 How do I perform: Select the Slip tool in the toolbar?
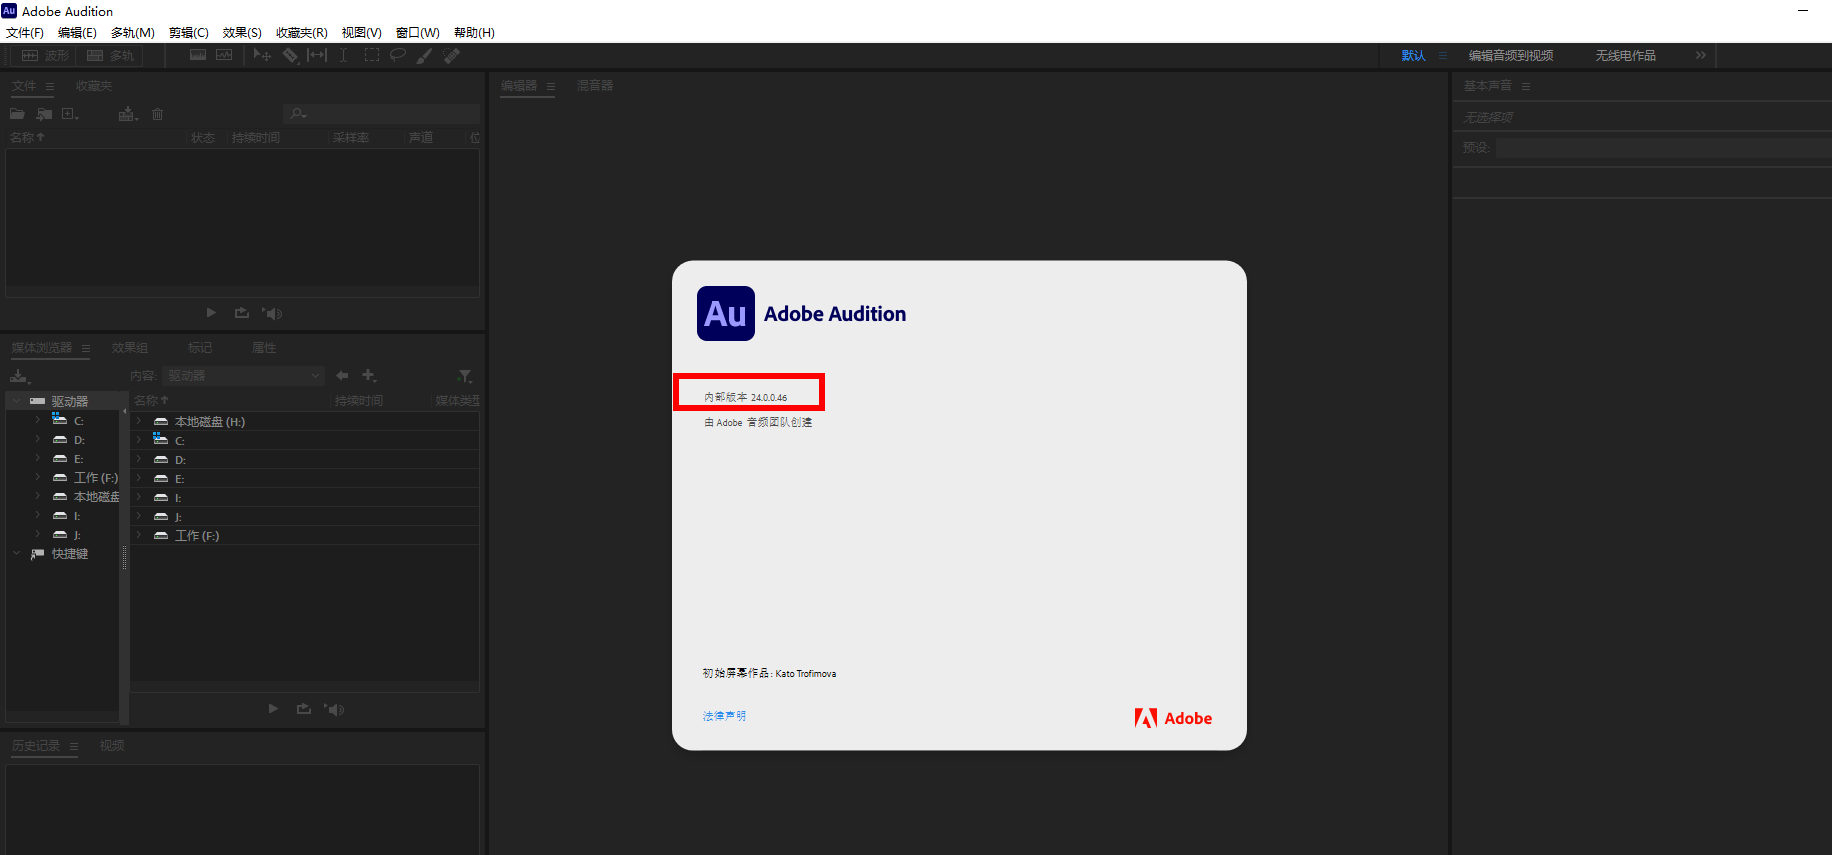(317, 55)
